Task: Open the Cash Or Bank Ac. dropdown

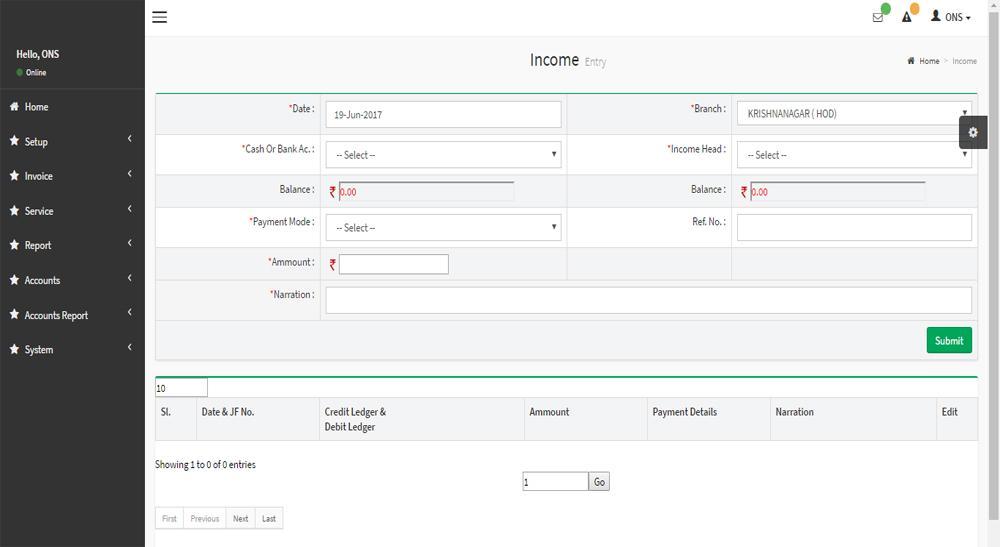Action: pyautogui.click(x=443, y=155)
